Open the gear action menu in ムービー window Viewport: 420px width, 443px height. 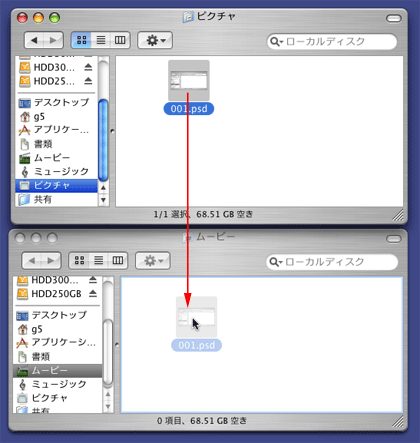[x=153, y=260]
